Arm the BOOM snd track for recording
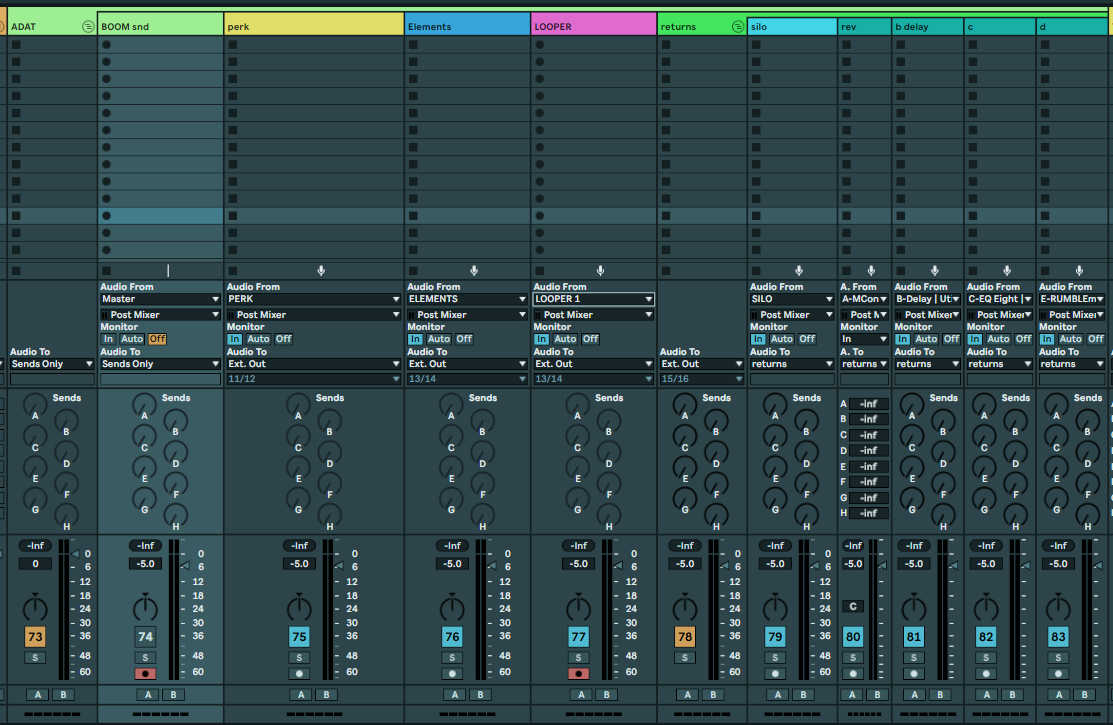This screenshot has width=1113, height=725. coord(145,674)
